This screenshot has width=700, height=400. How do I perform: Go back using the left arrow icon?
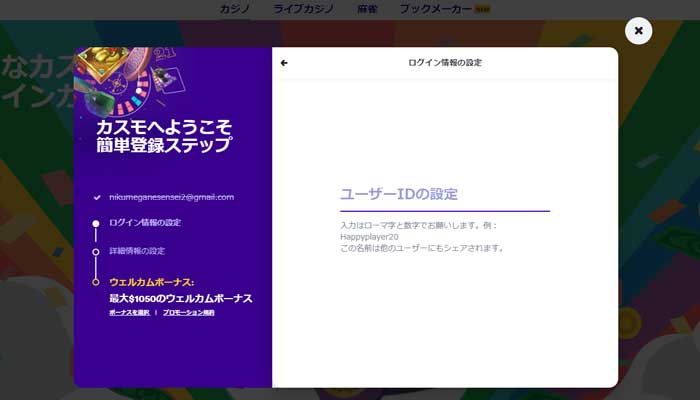tap(284, 63)
